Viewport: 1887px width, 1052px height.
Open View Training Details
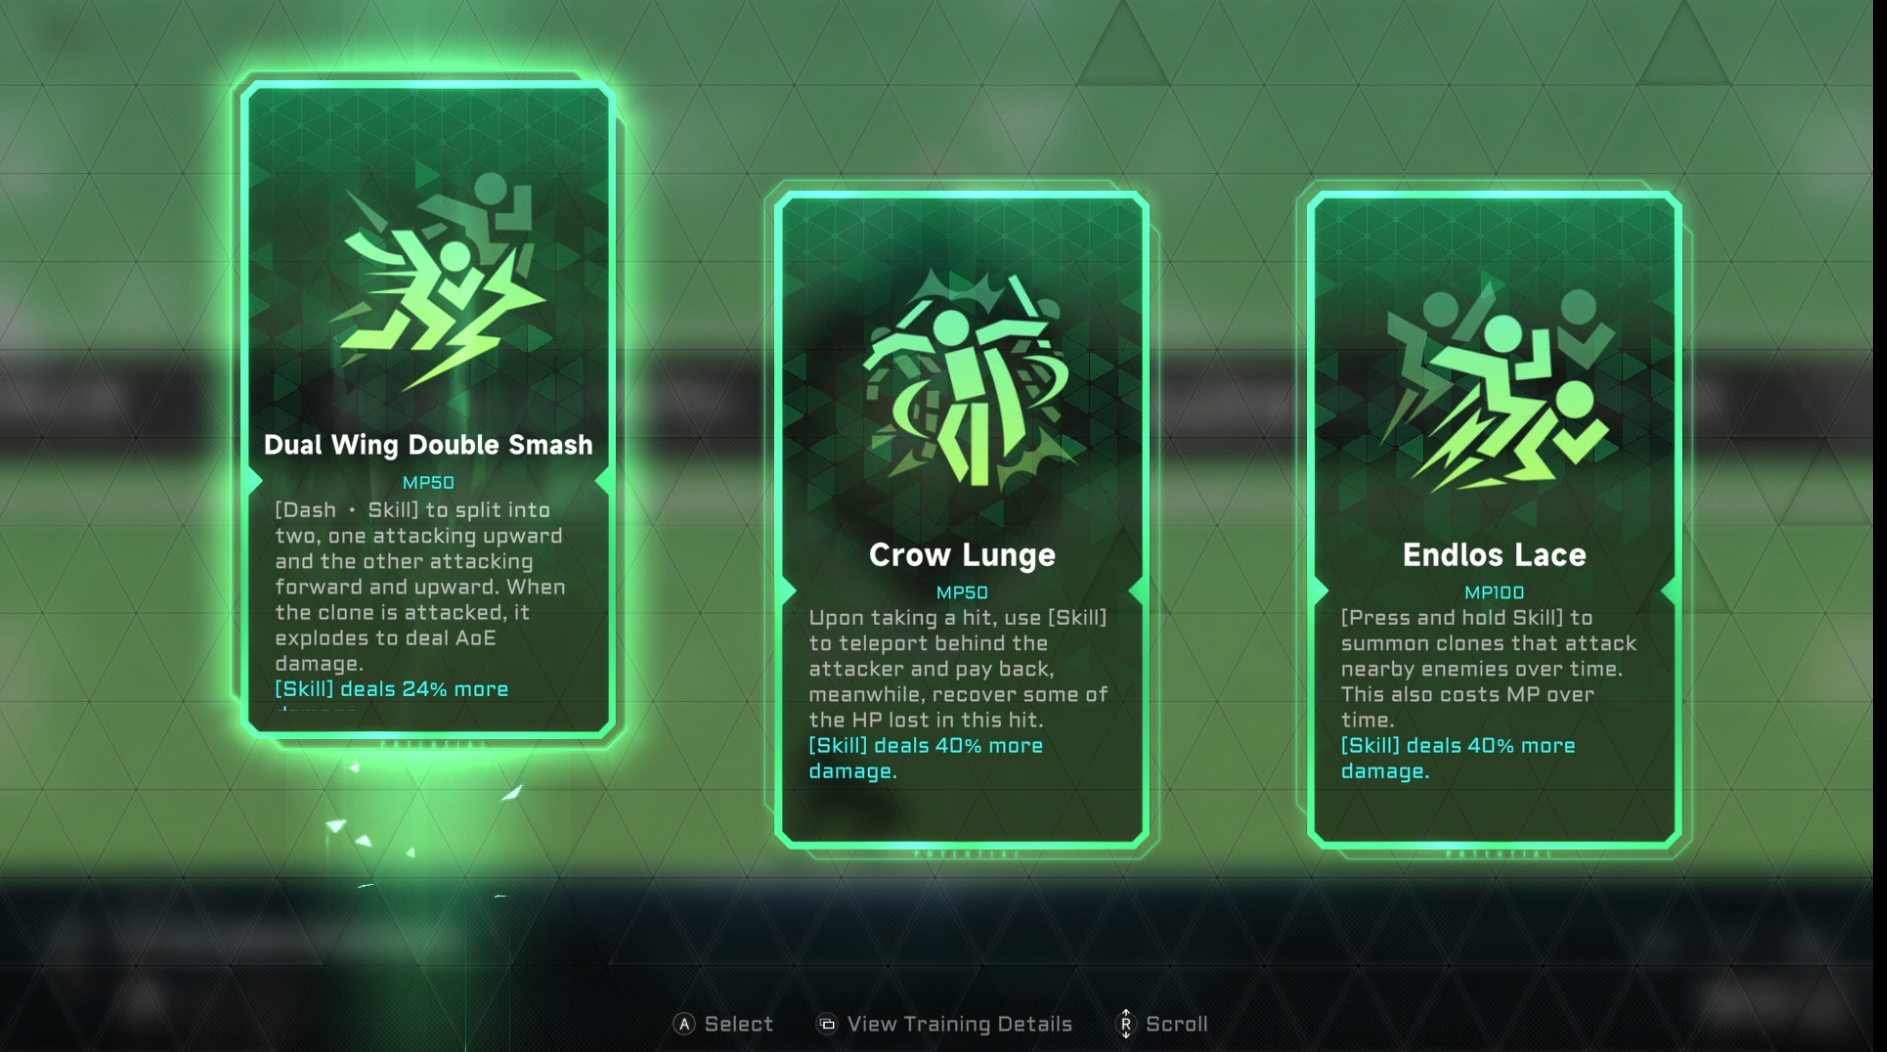pyautogui.click(x=959, y=1024)
